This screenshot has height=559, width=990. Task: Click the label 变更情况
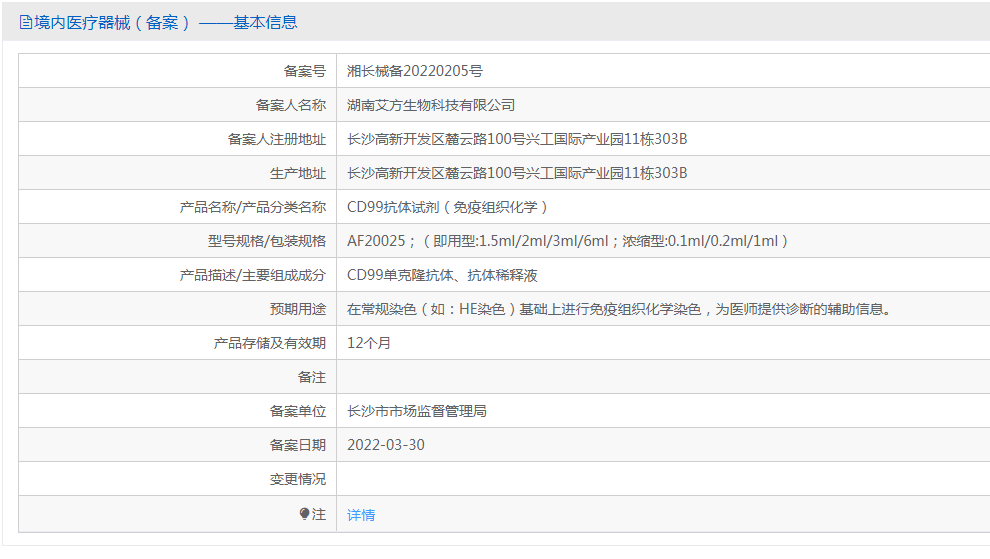[x=298, y=479]
